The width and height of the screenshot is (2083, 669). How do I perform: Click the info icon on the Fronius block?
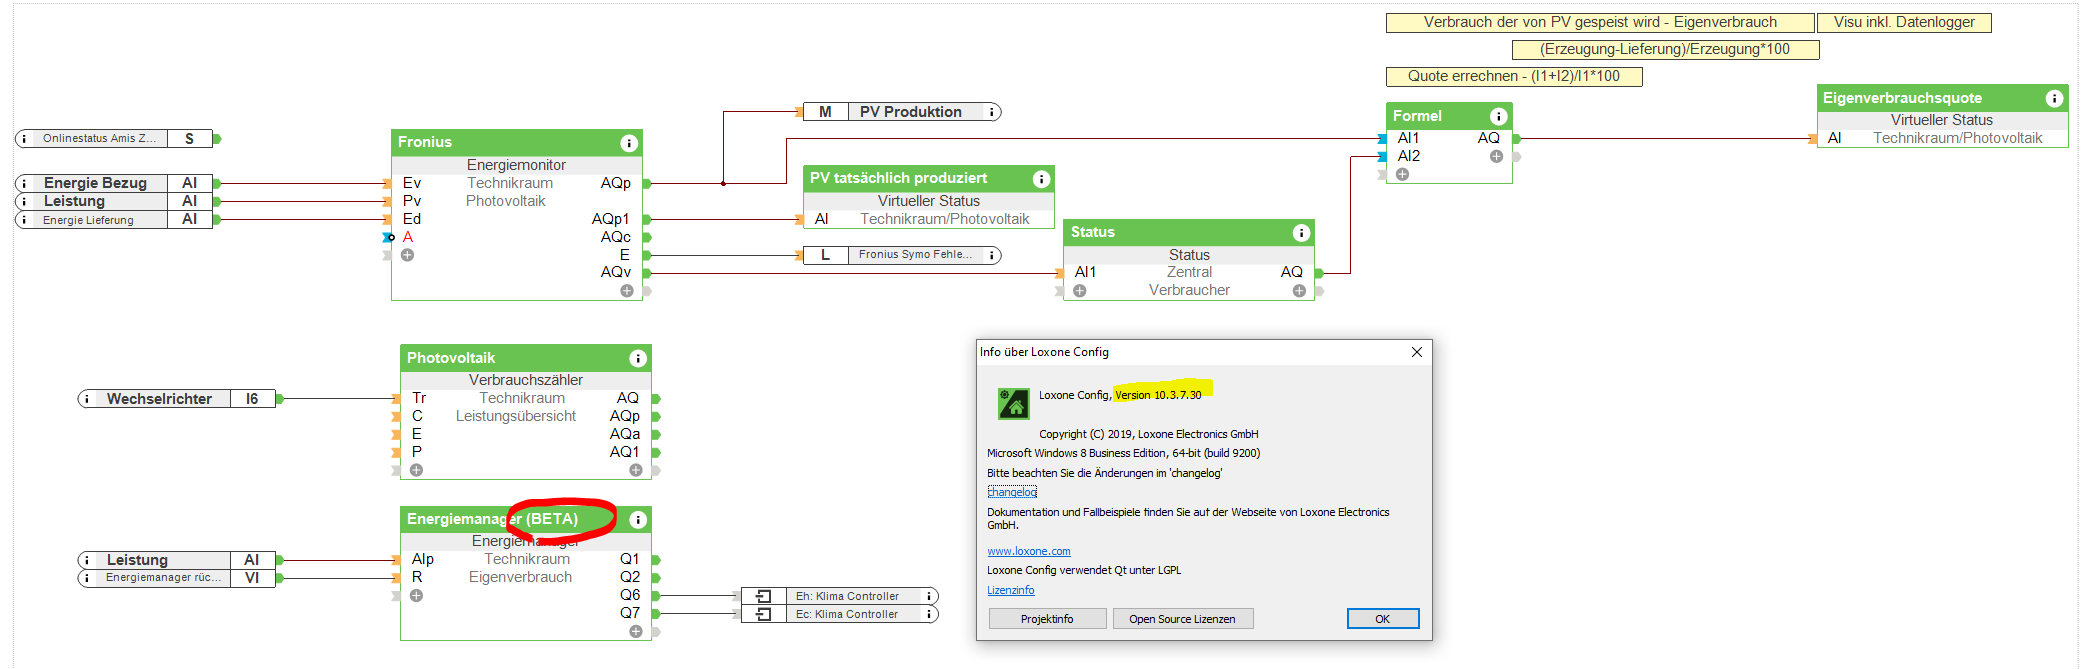point(629,143)
